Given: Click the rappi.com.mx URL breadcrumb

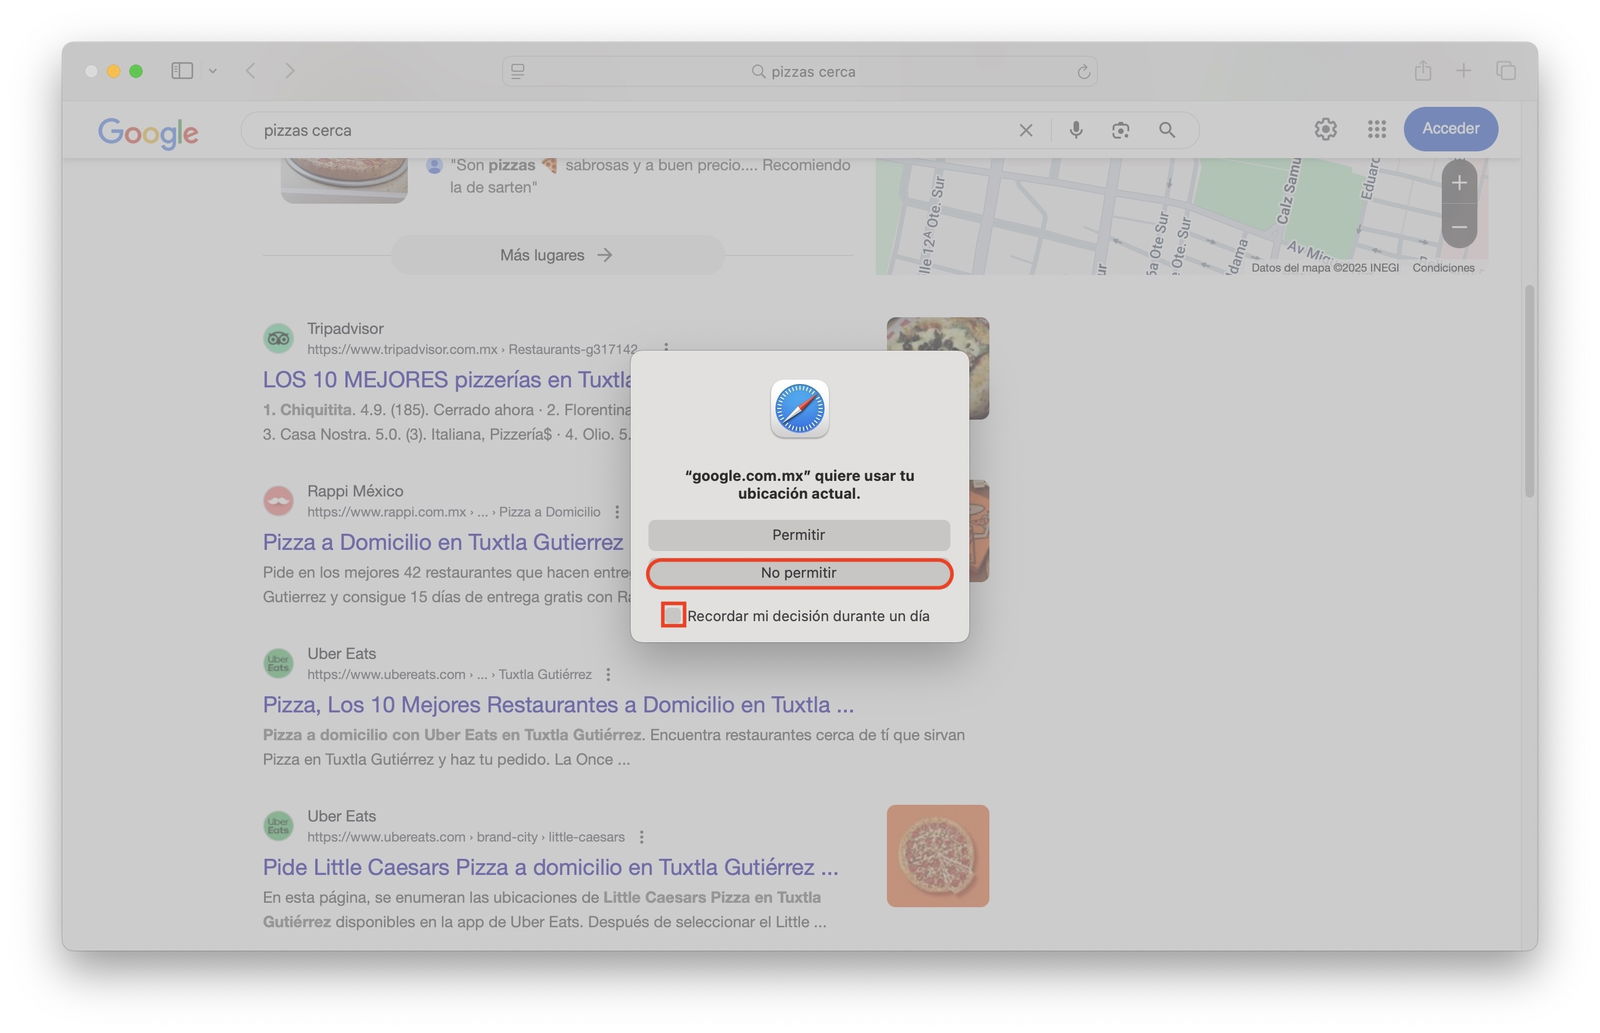Looking at the screenshot, I should coord(454,512).
